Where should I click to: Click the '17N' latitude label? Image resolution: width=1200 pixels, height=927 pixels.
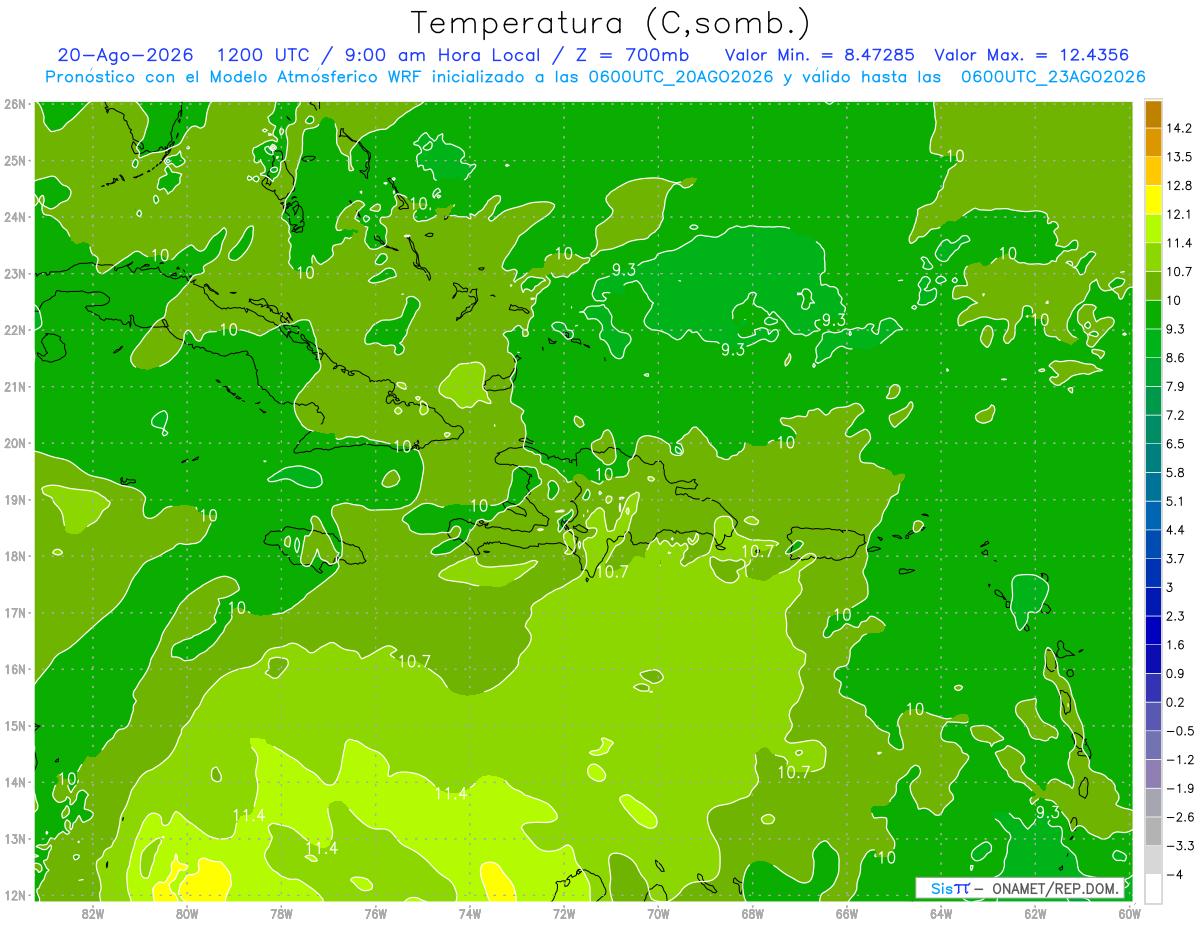click(x=15, y=612)
